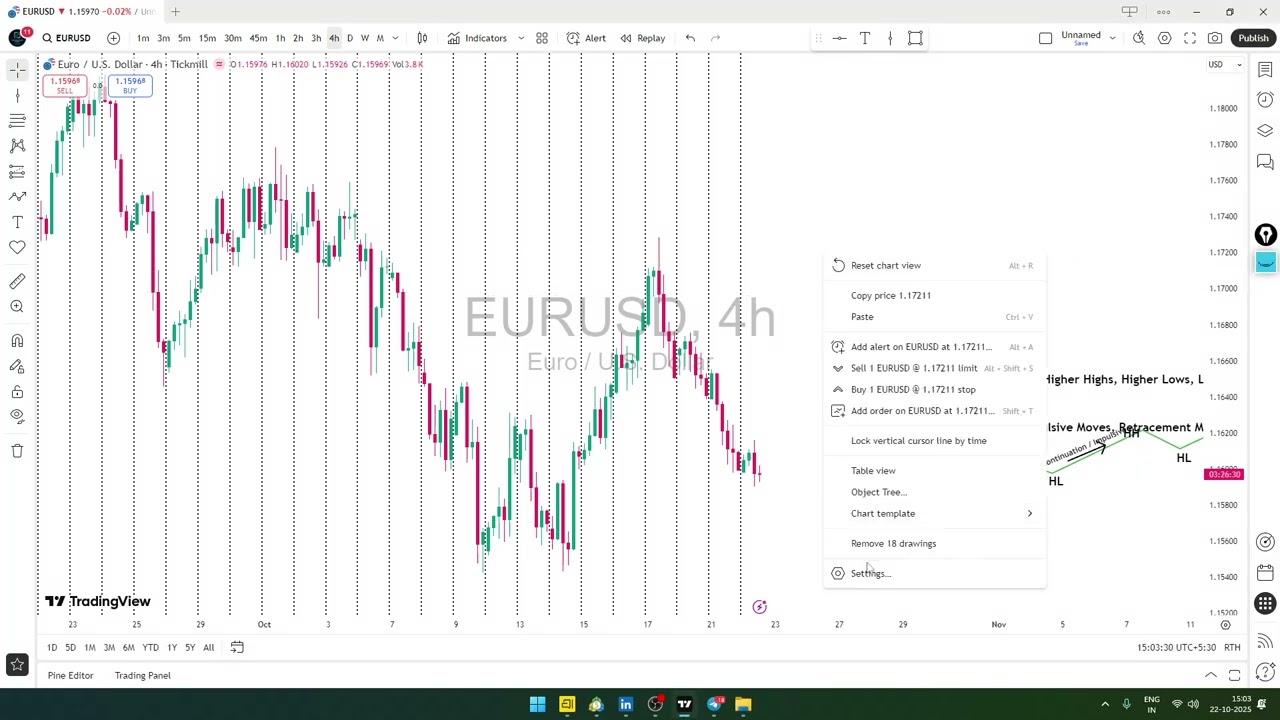This screenshot has height=720, width=1280.
Task: Set date range to All
Action: tap(209, 648)
